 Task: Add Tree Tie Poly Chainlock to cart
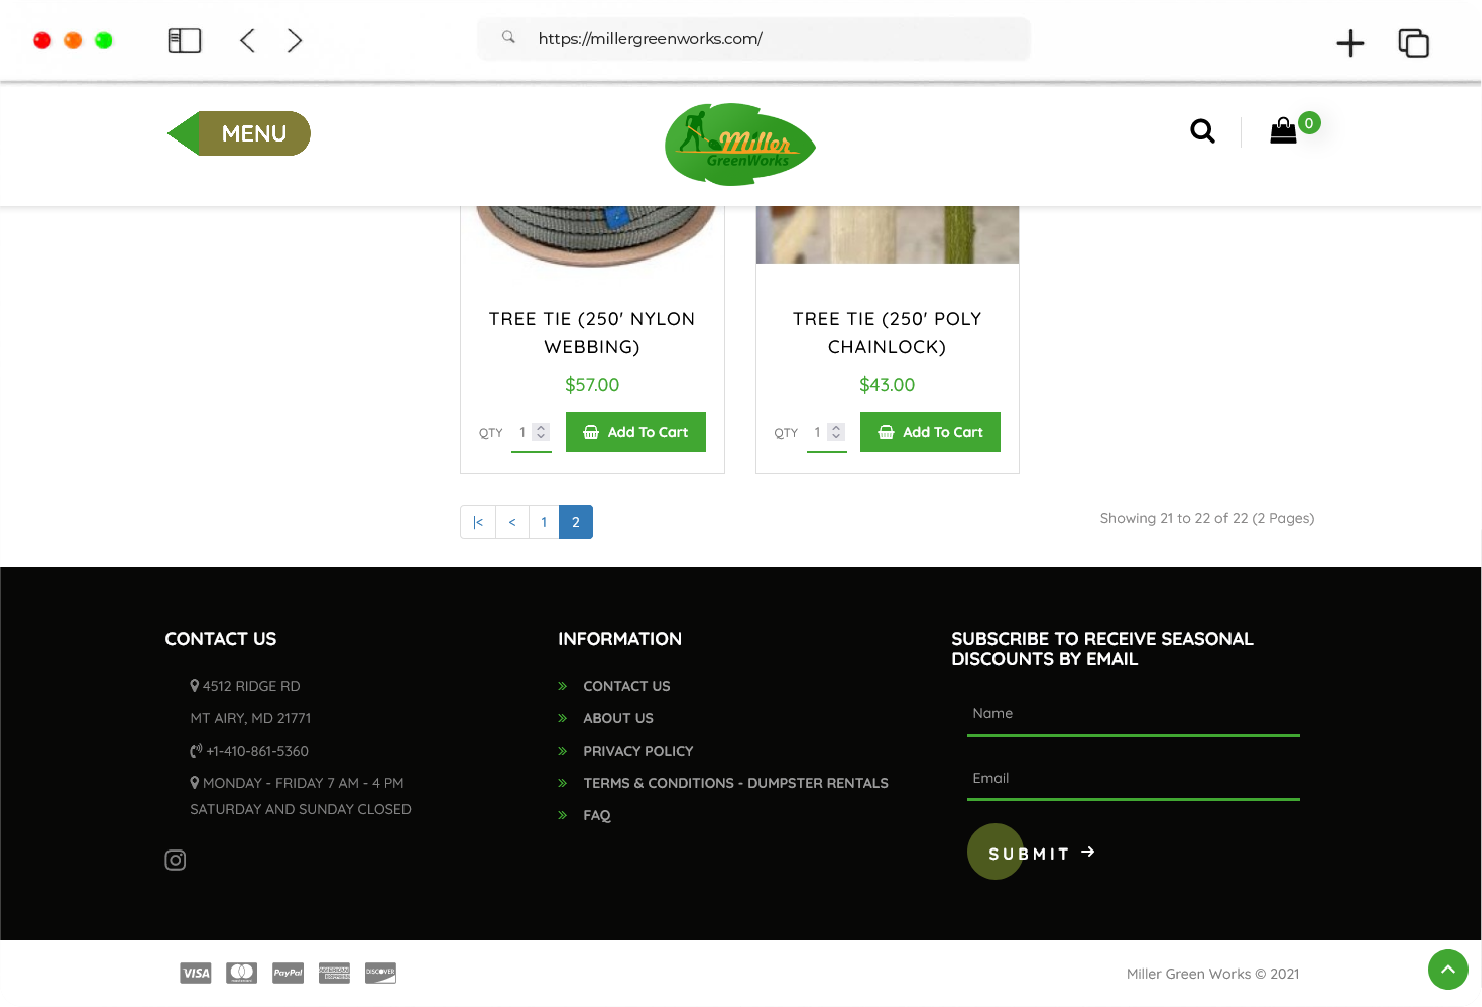930,432
